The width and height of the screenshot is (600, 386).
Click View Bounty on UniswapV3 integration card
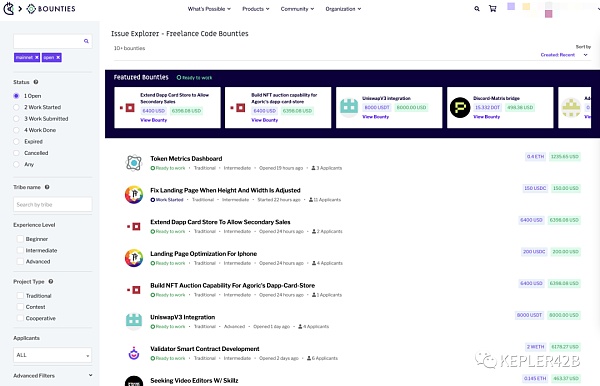pyautogui.click(x=375, y=117)
